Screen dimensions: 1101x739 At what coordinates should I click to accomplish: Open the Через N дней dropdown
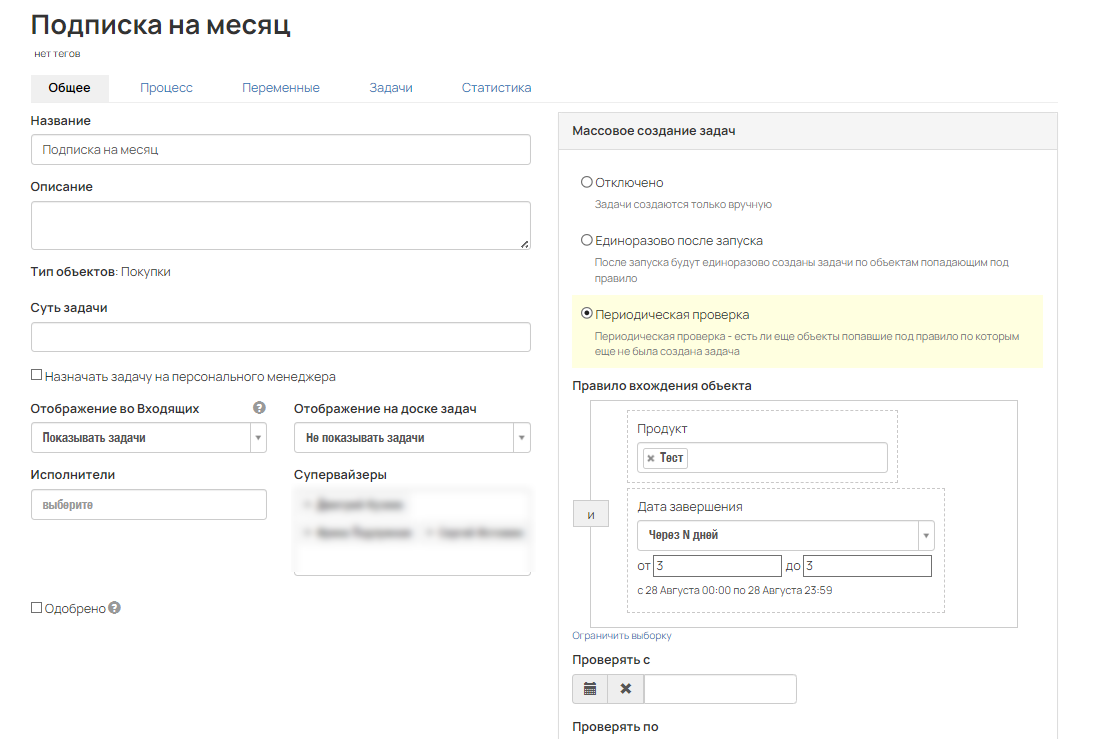tap(785, 535)
